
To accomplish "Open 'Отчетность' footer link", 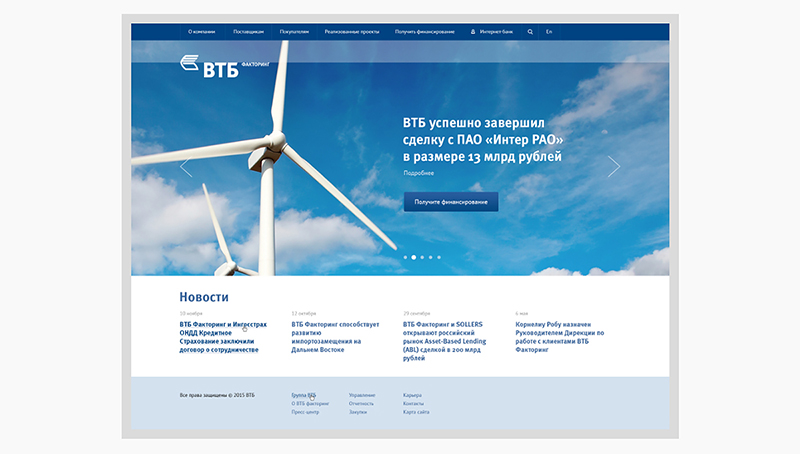I will tap(361, 403).
